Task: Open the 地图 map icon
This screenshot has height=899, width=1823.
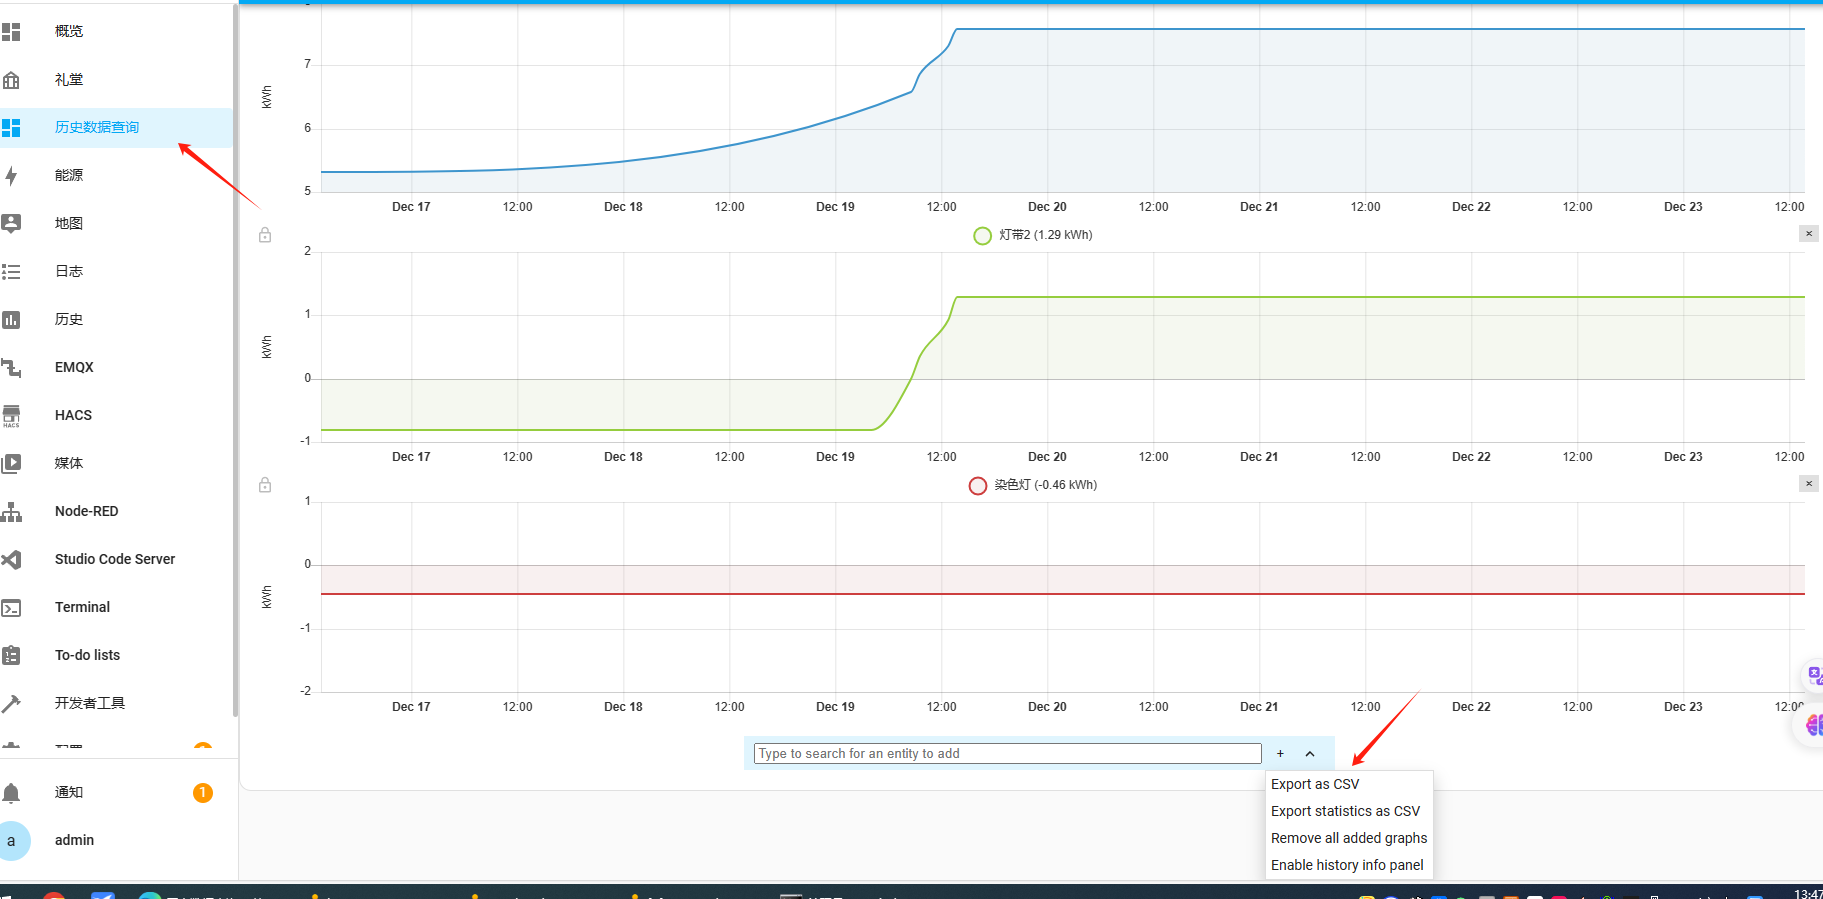Action: click(12, 224)
